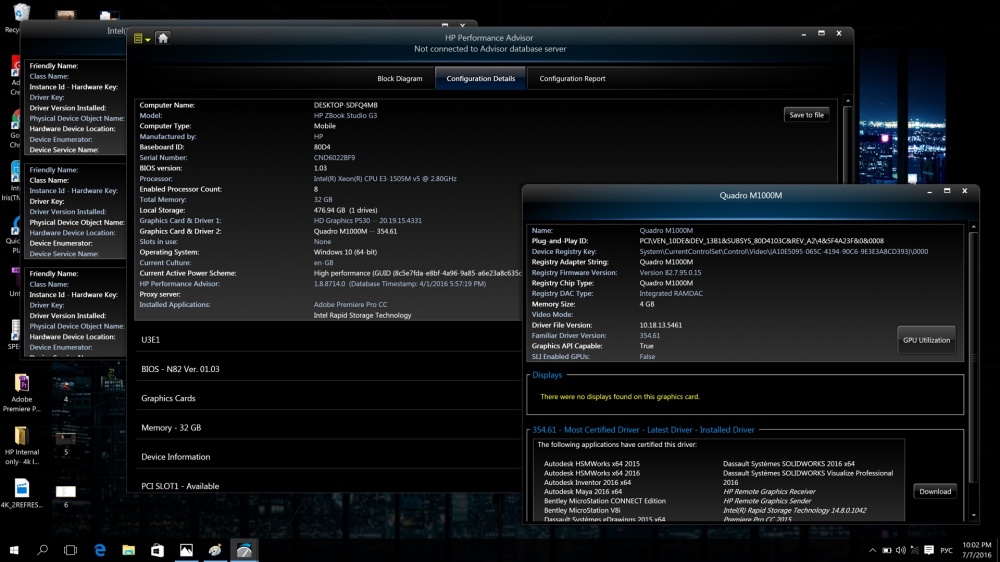The height and width of the screenshot is (562, 1000).
Task: Open the Windows Store taskbar icon
Action: pyautogui.click(x=157, y=550)
